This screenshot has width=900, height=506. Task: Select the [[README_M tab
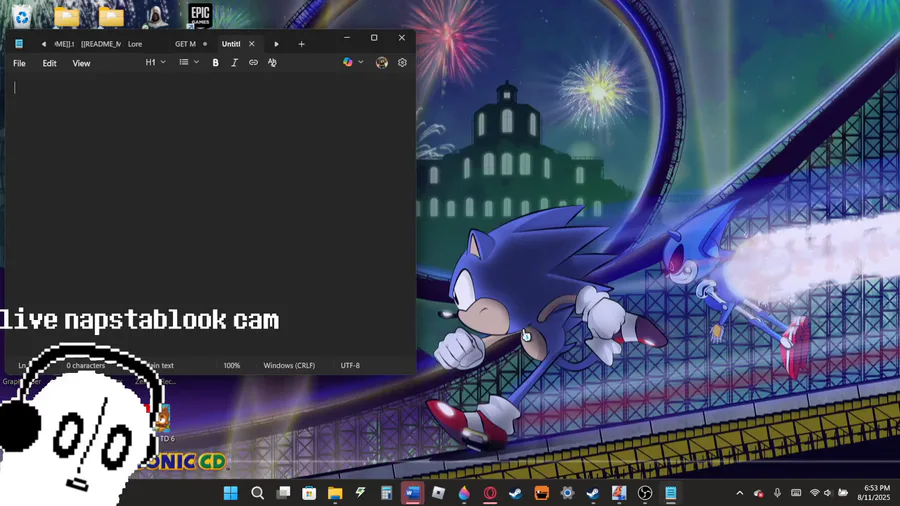[x=101, y=44]
